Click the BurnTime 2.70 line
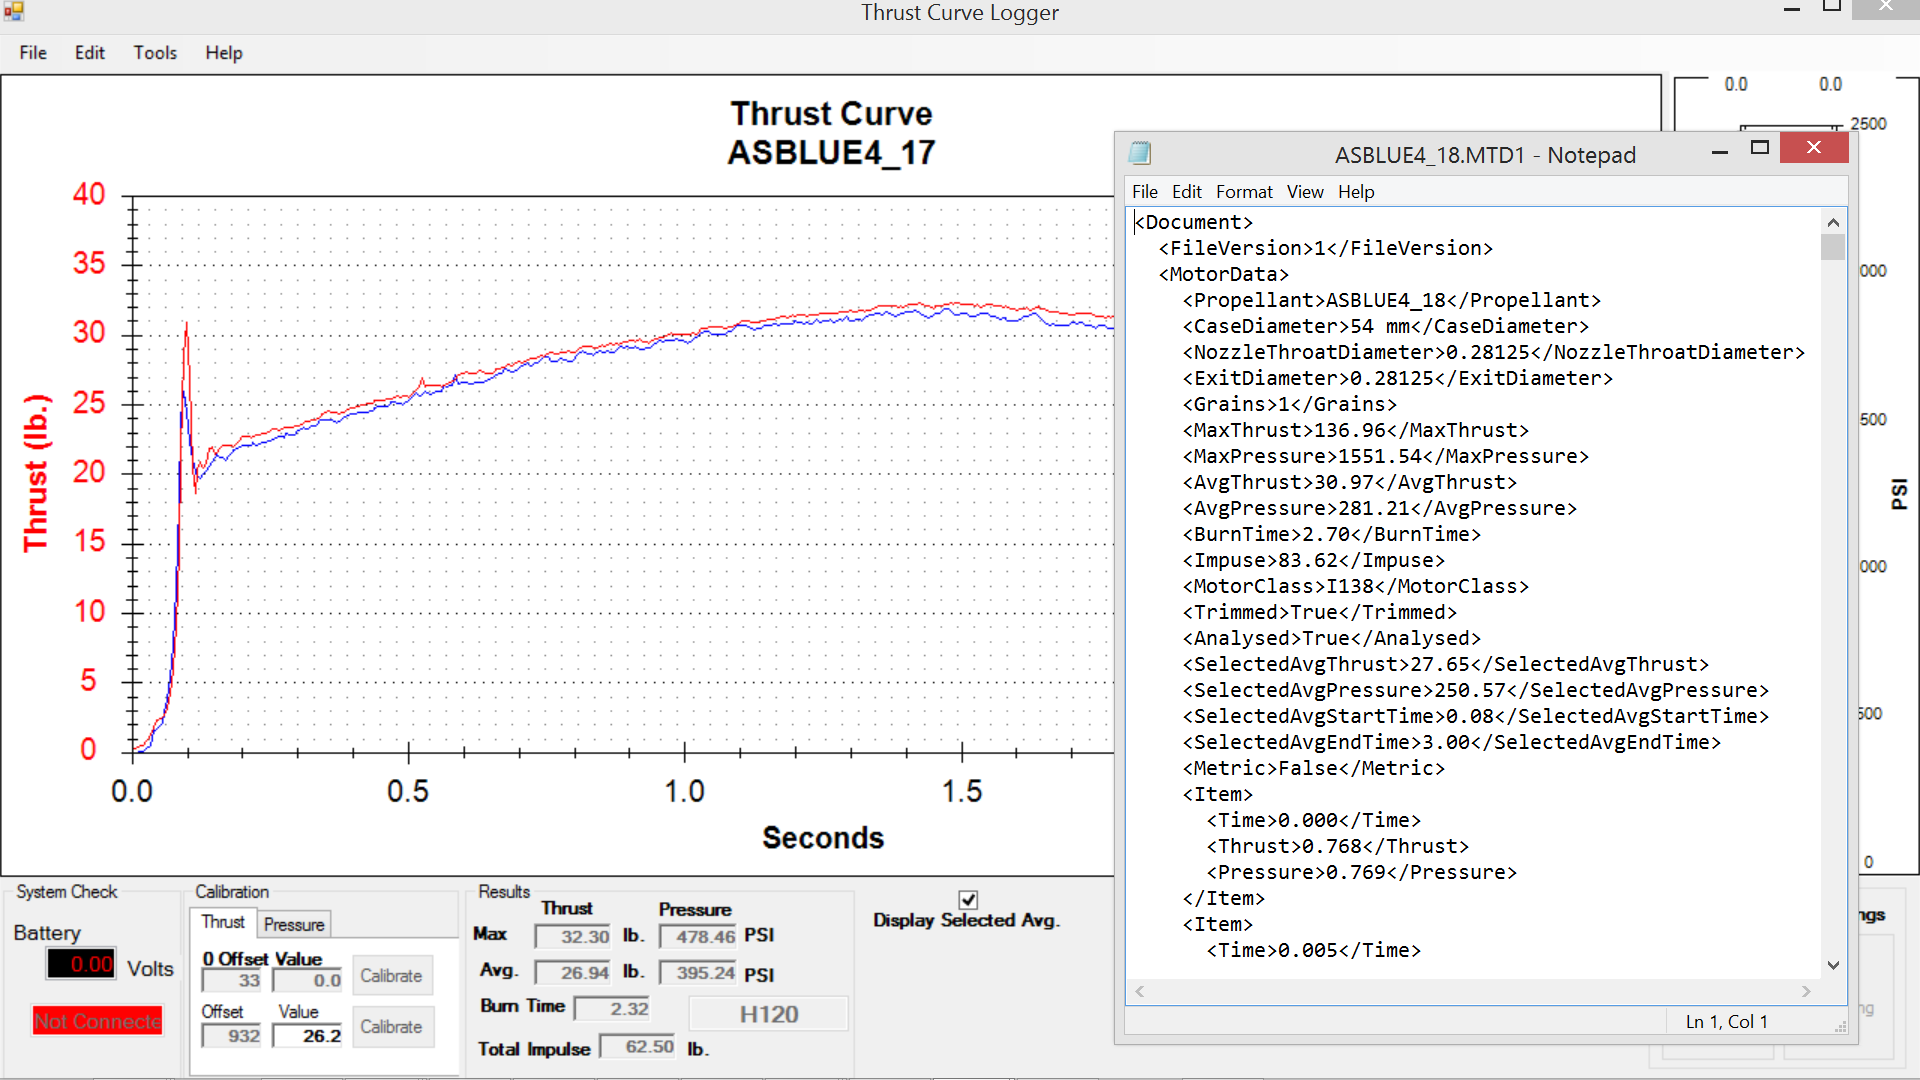Viewport: 1920px width, 1080px height. pyautogui.click(x=1332, y=534)
